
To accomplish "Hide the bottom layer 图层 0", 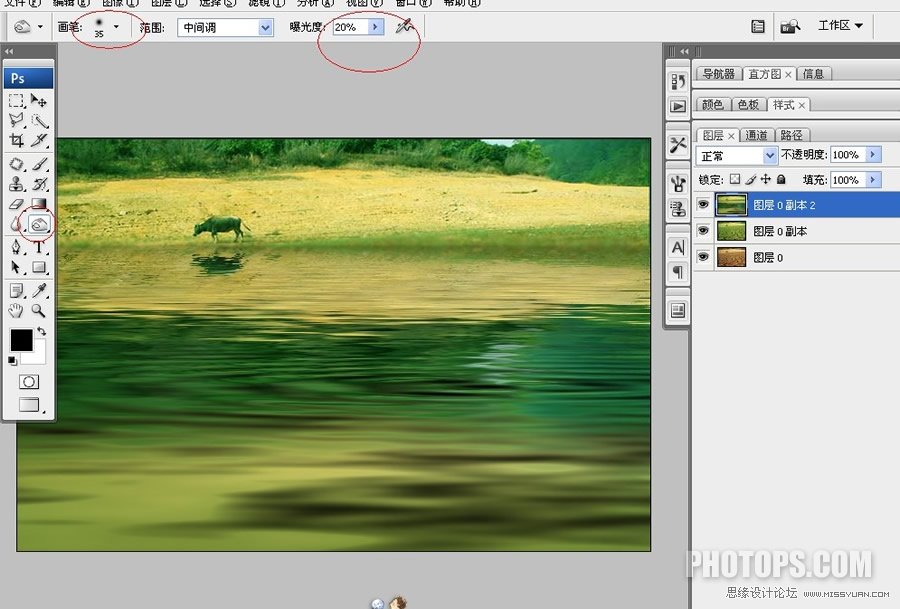I will [703, 257].
